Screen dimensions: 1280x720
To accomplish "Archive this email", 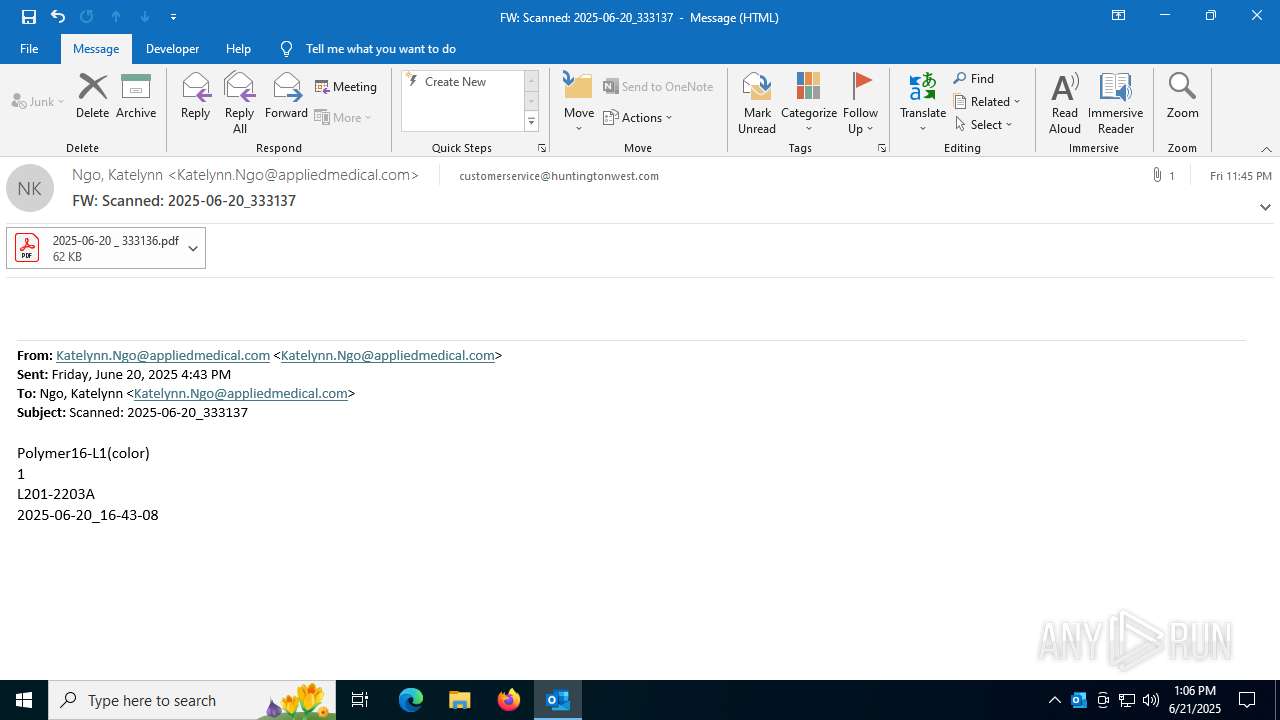I will click(136, 96).
